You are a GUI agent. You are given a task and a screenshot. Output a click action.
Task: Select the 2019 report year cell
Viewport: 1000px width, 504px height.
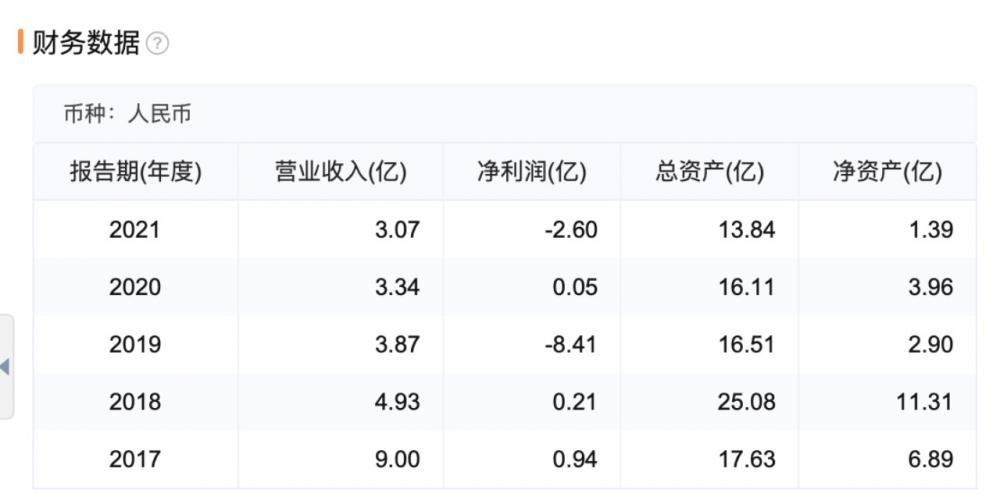[x=135, y=345]
